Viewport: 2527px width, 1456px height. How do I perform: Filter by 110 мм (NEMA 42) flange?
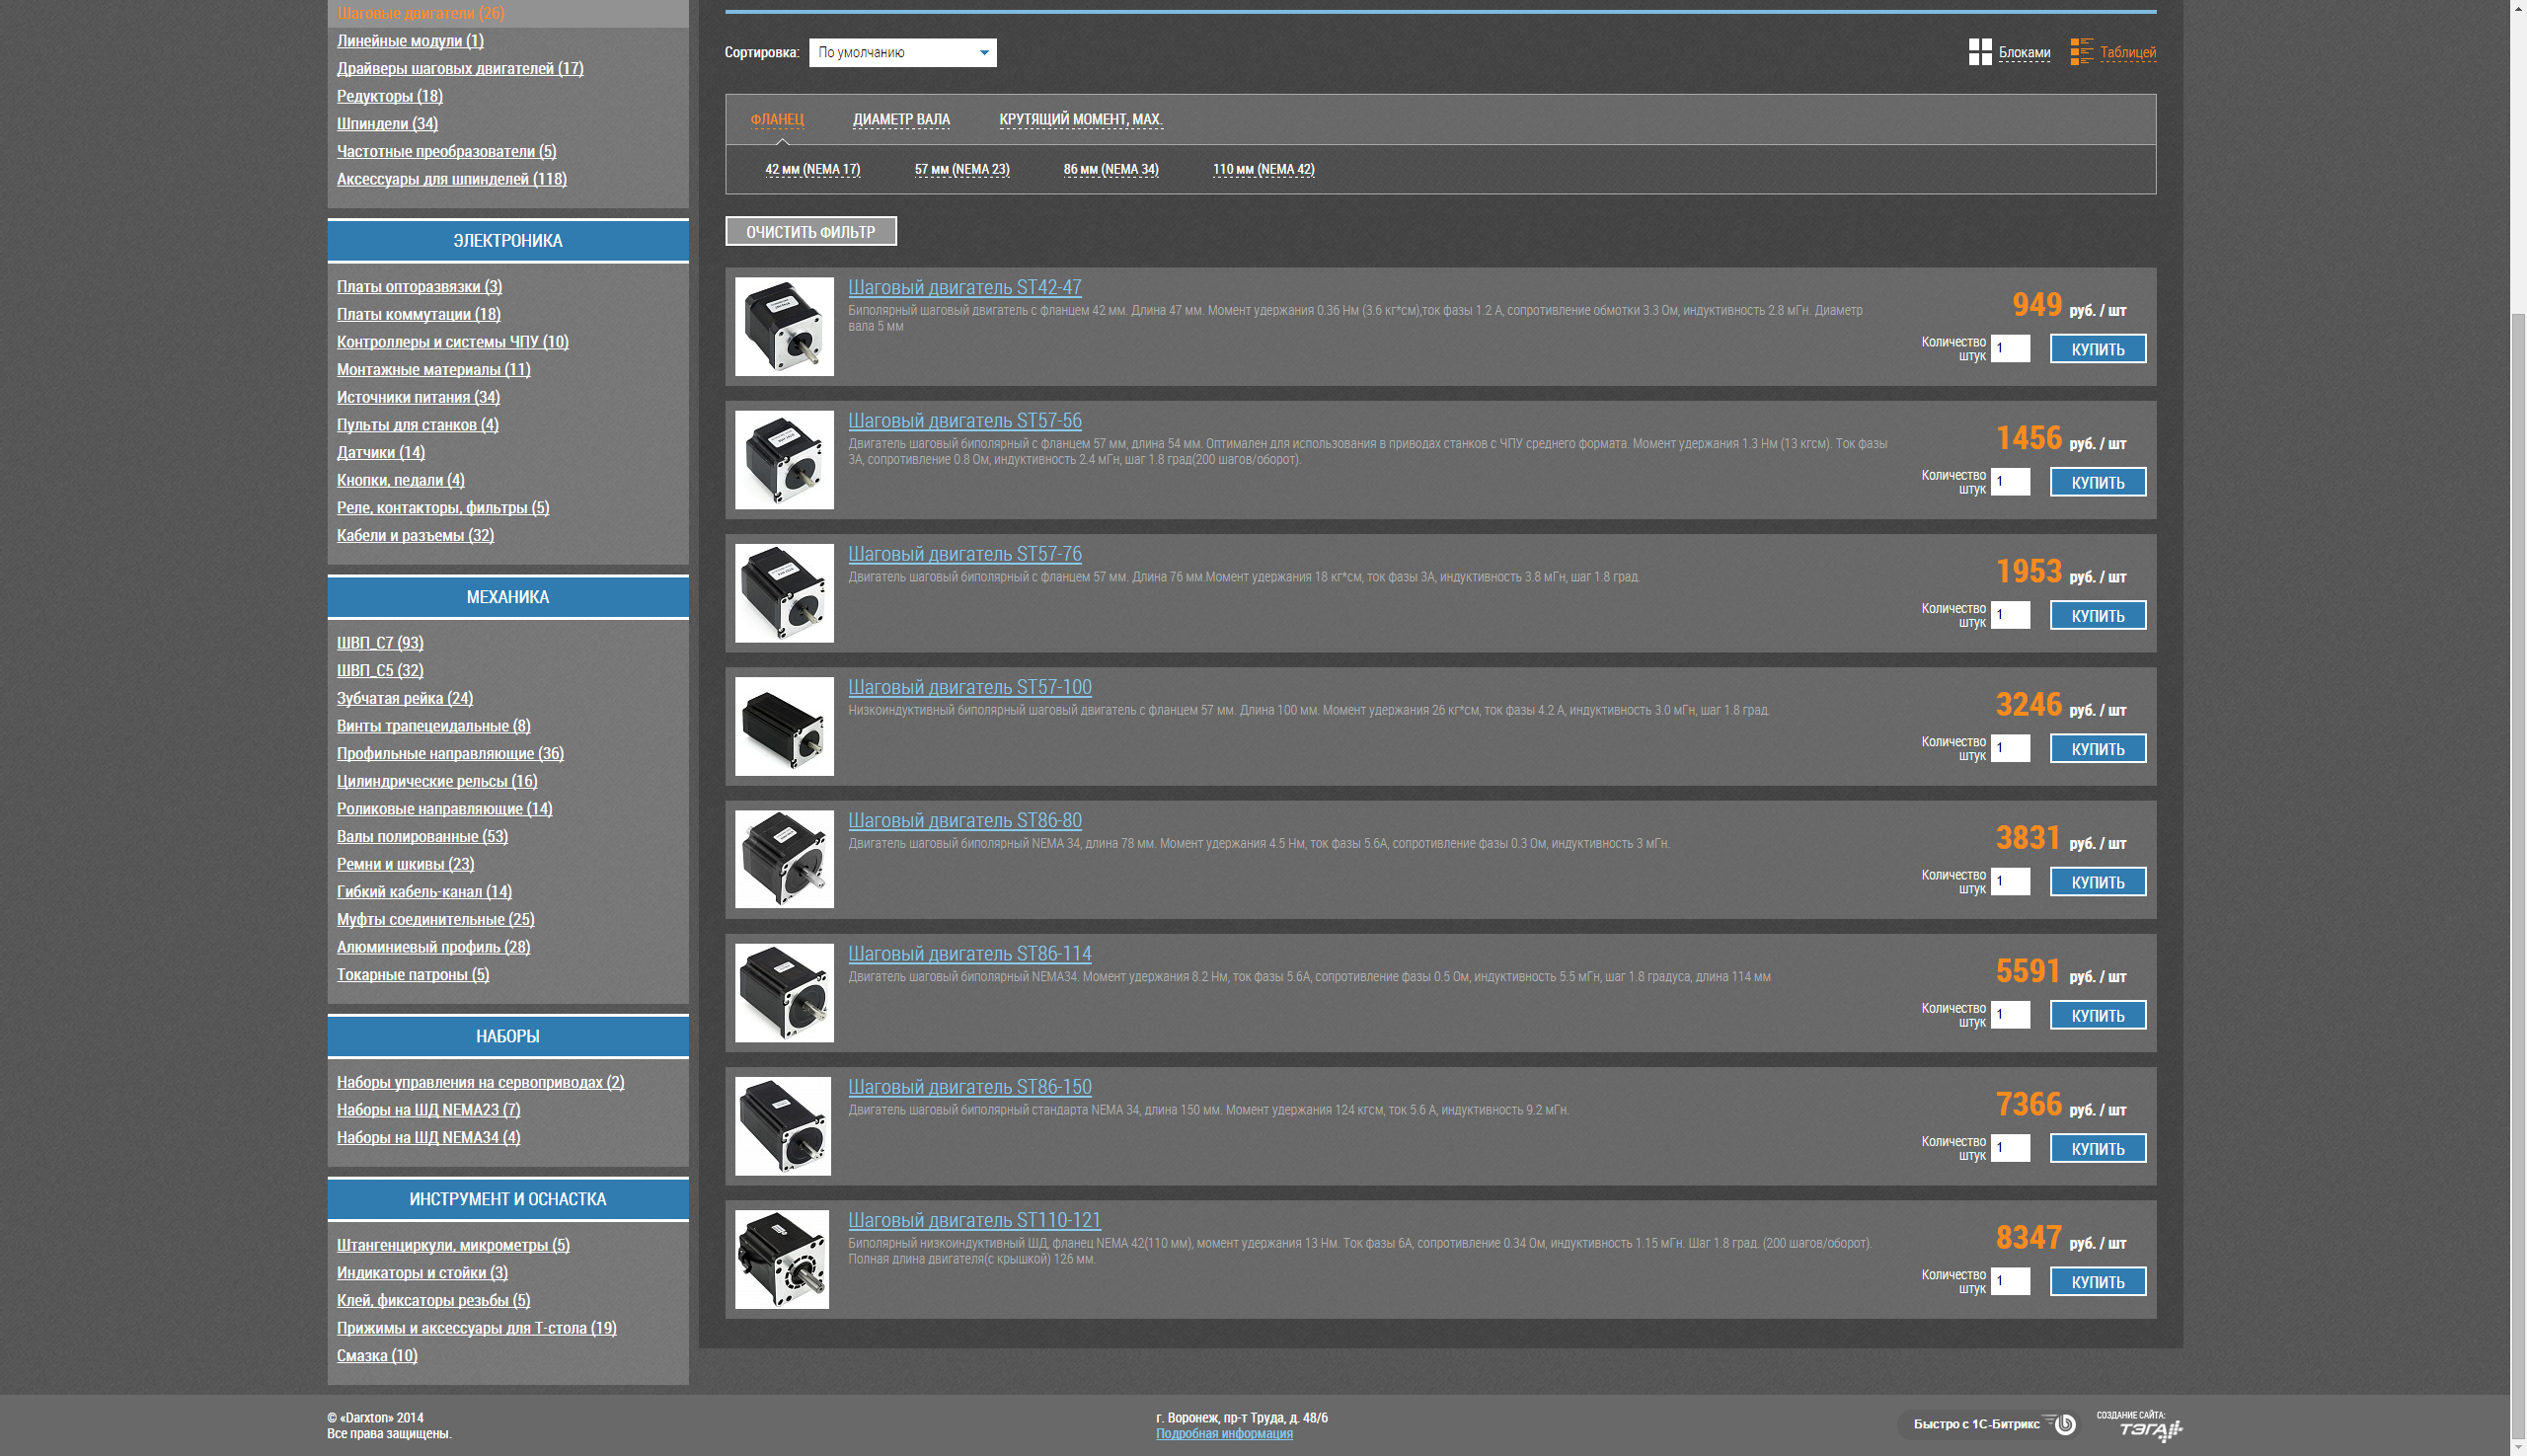tap(1263, 170)
